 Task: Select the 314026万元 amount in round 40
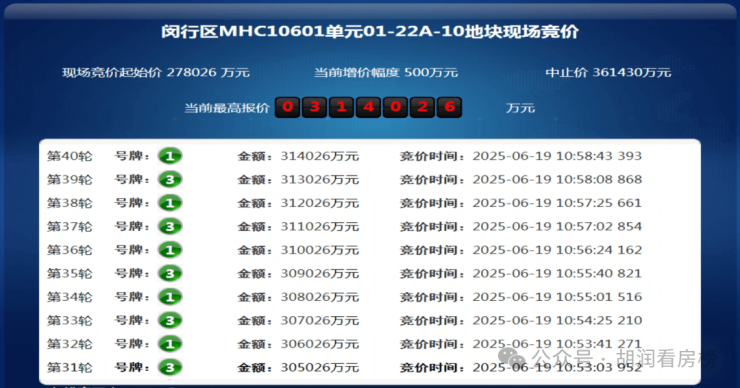tap(320, 156)
